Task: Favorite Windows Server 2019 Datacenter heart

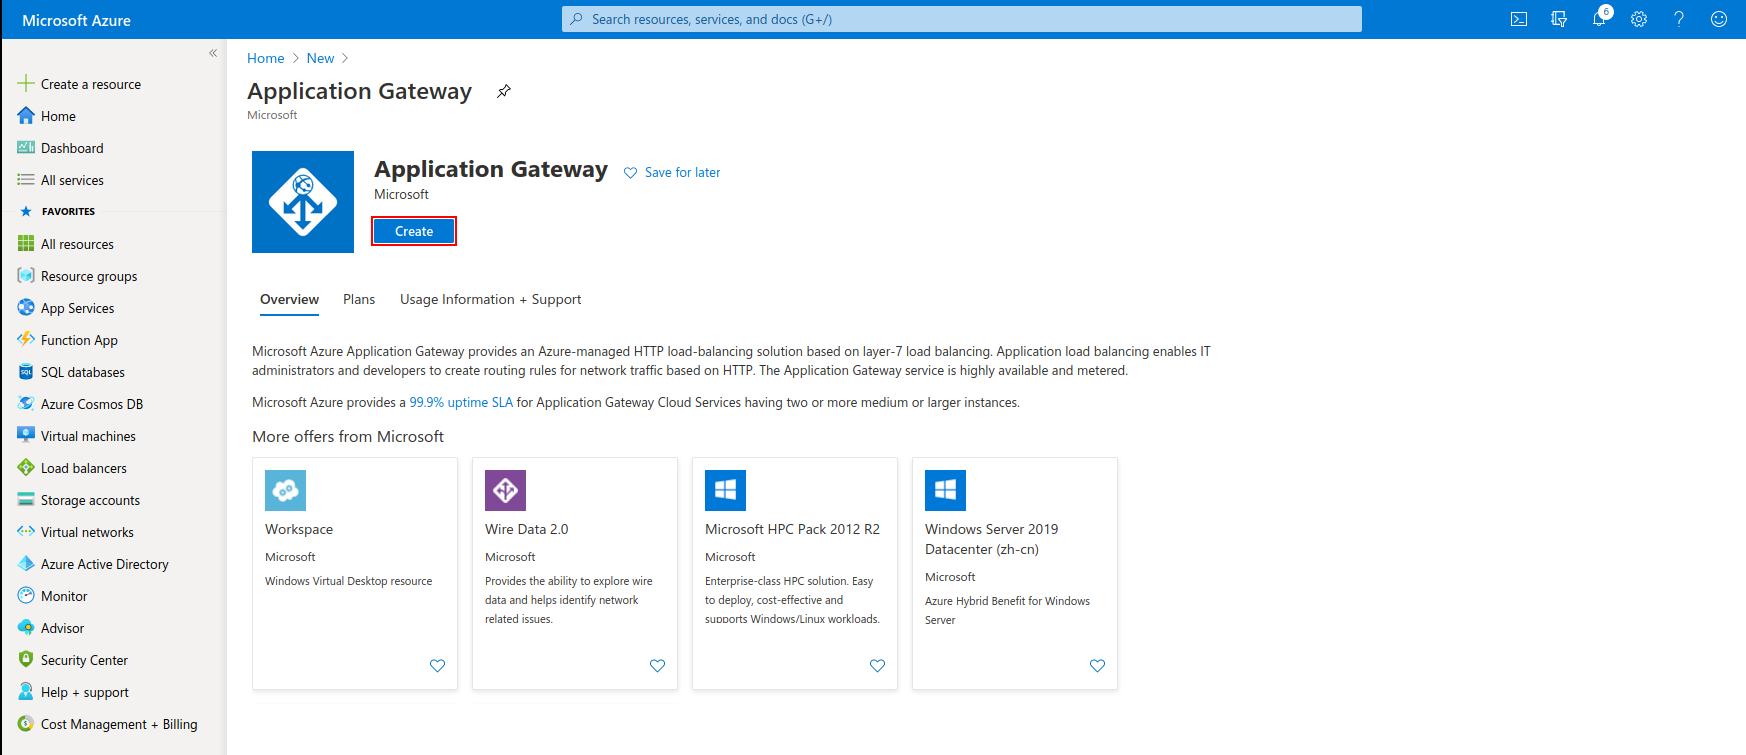Action: coord(1097,666)
